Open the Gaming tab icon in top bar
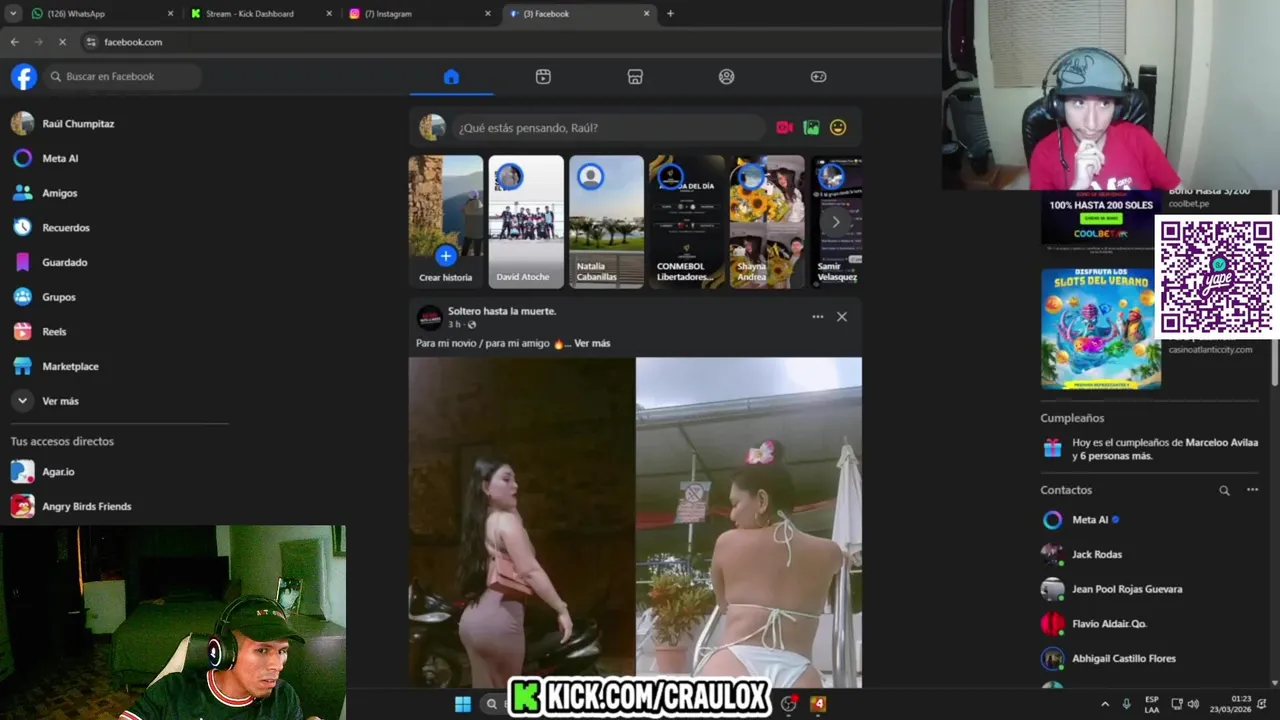1280x720 pixels. pyautogui.click(x=818, y=77)
